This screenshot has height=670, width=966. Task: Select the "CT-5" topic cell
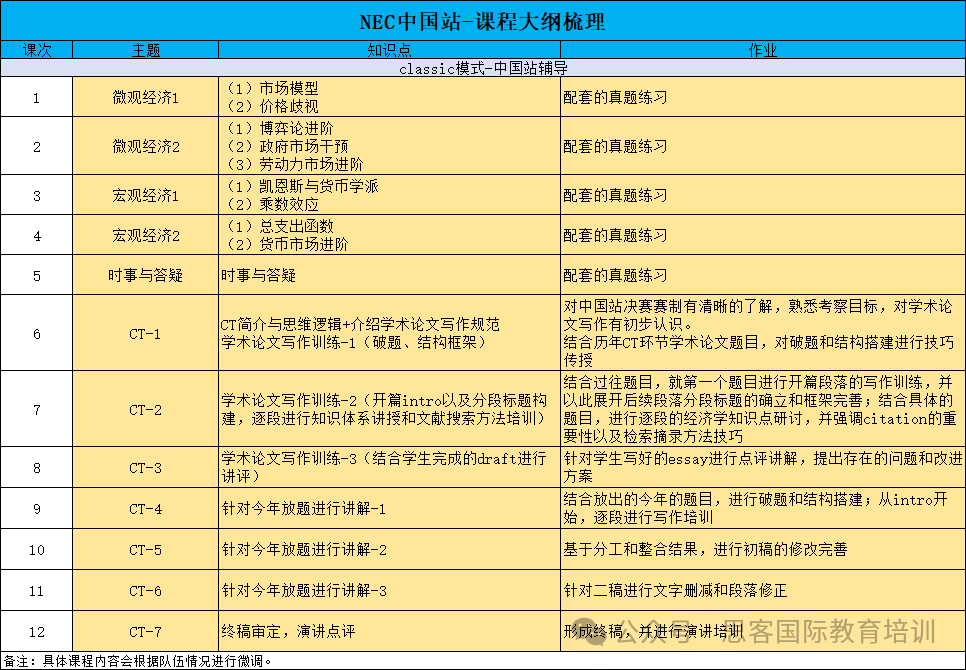(x=145, y=549)
